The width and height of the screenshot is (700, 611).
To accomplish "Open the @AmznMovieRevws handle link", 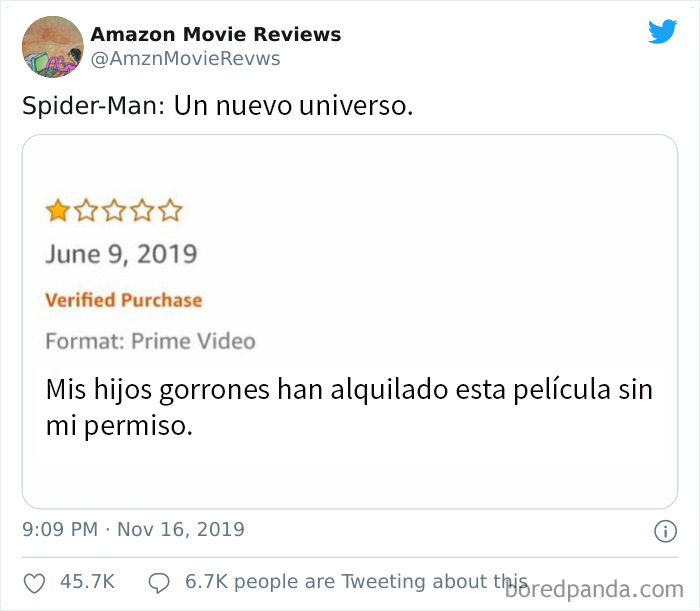I will [x=185, y=59].
